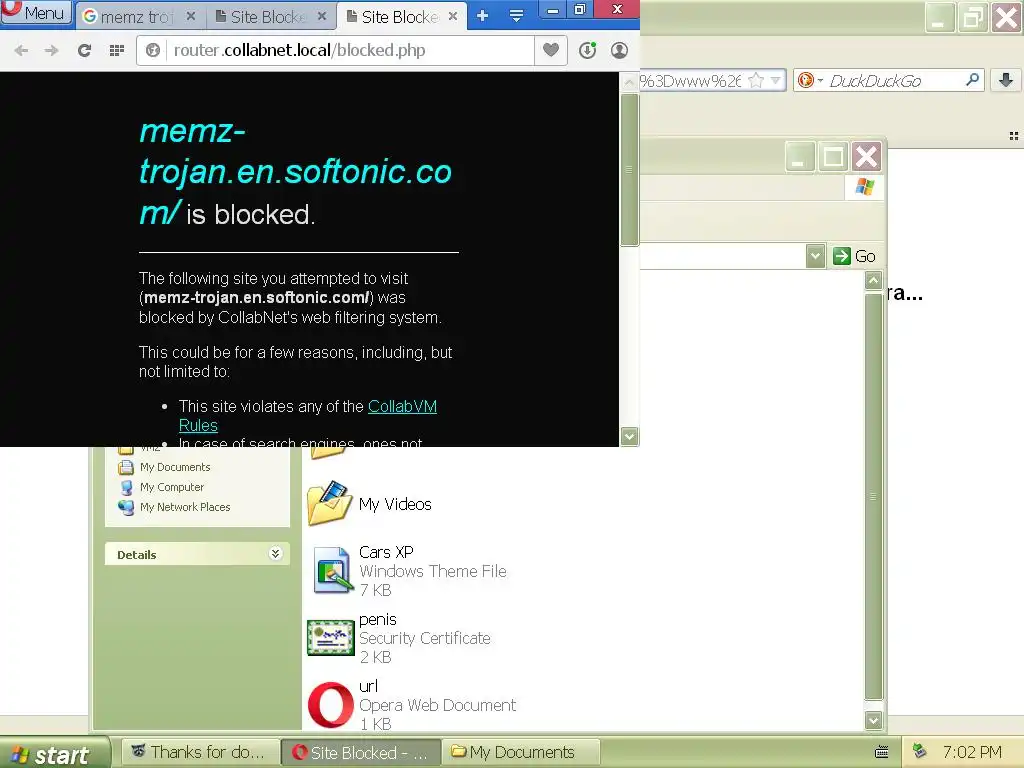Select the My Videos folder
1024x768 pixels.
370,504
